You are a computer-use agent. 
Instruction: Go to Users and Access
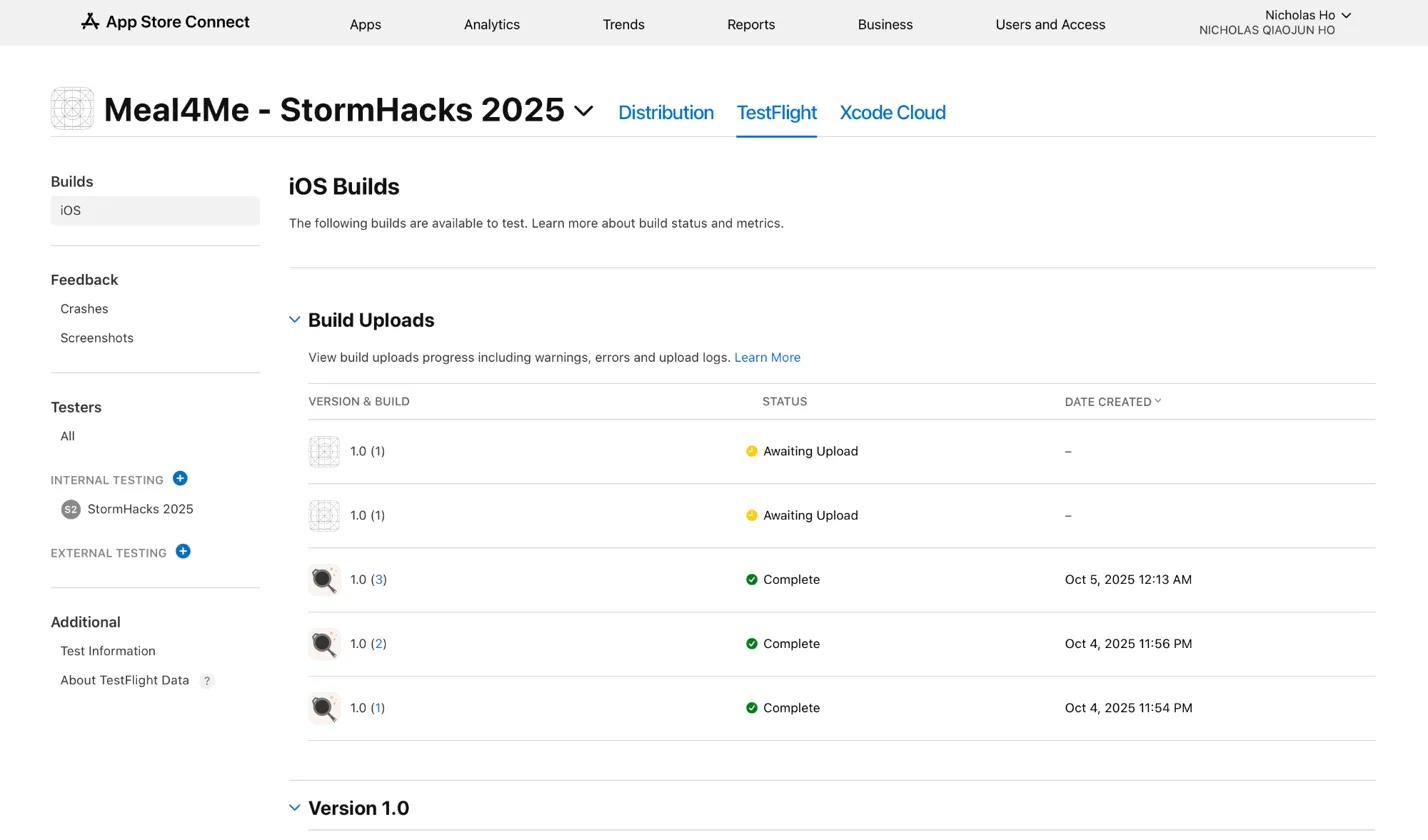click(1050, 24)
